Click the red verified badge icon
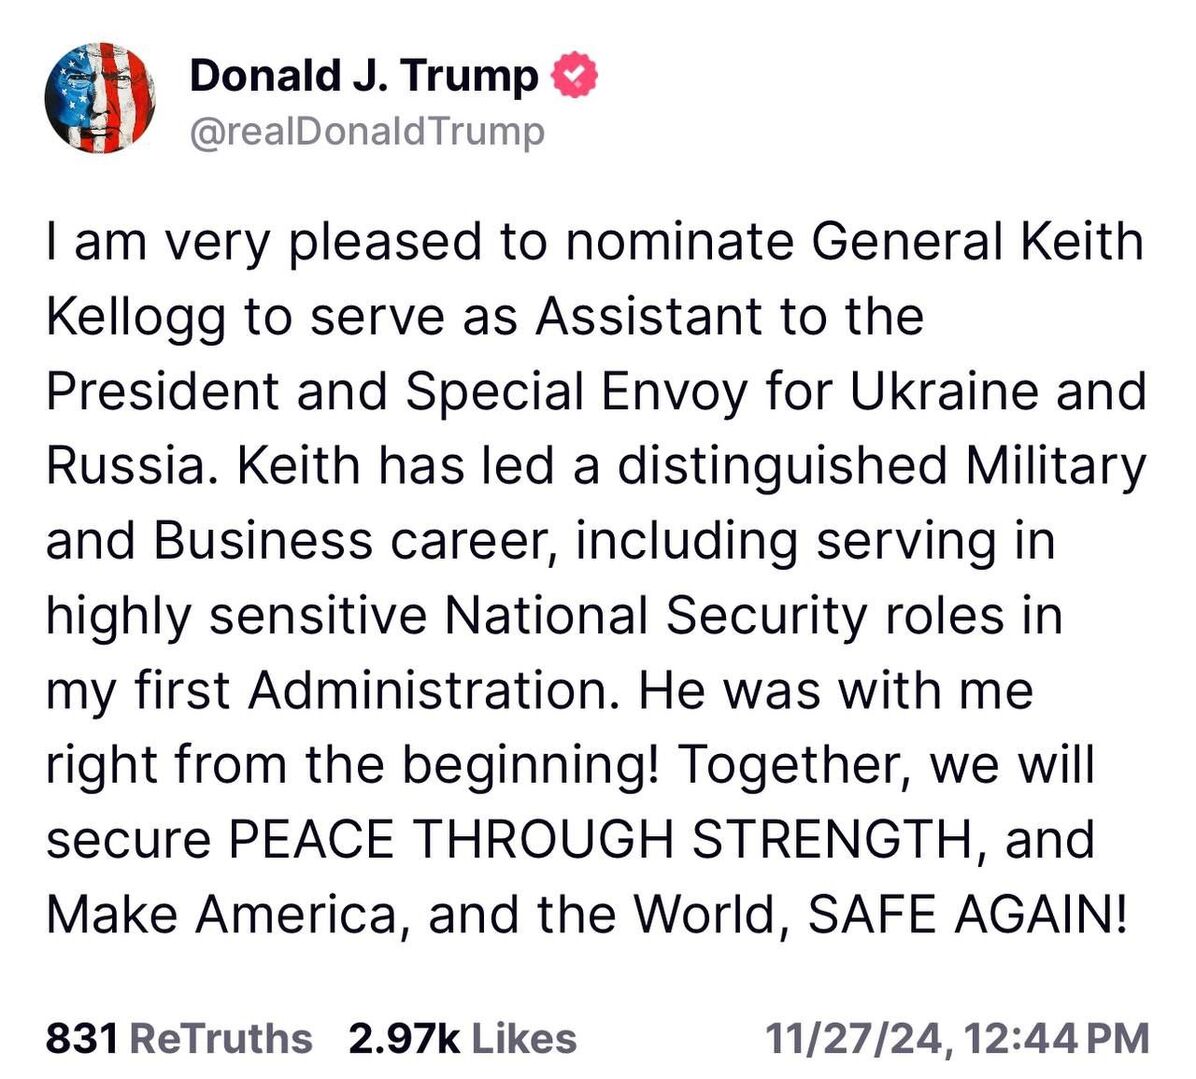1196x1079 pixels. coord(575,76)
